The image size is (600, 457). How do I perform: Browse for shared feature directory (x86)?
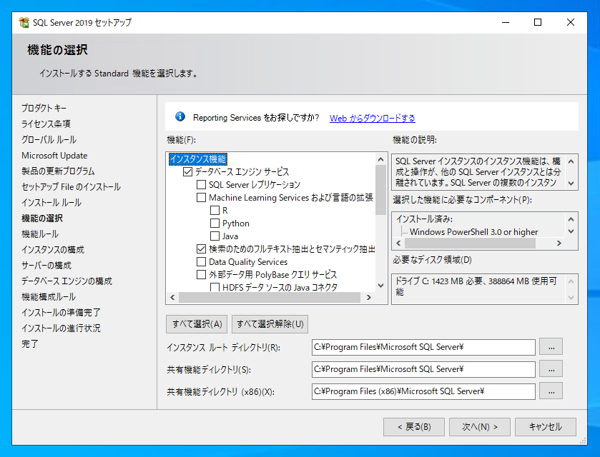(x=551, y=392)
